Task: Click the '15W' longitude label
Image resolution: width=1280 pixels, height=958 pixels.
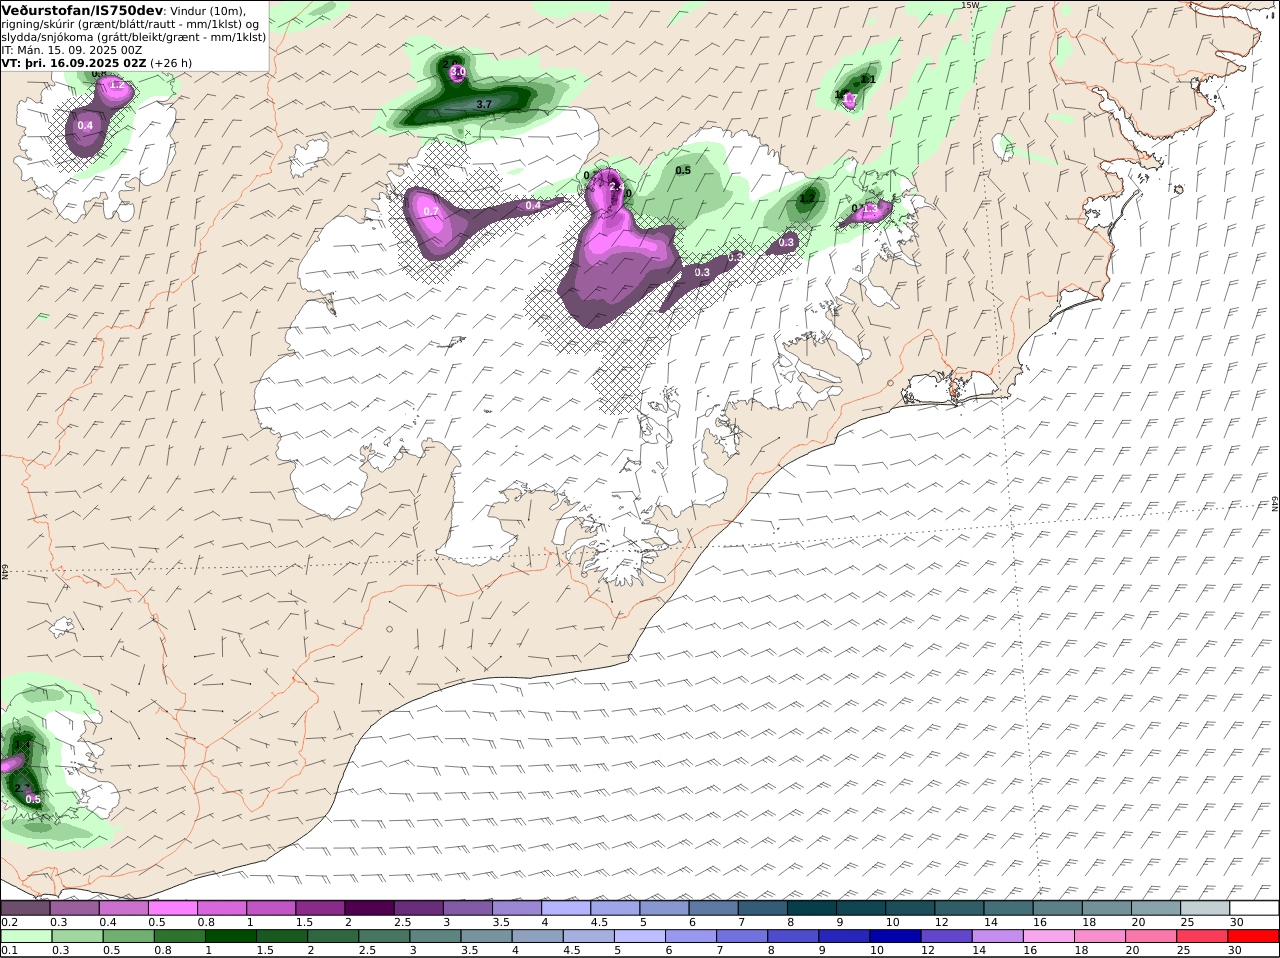Action: click(x=969, y=5)
